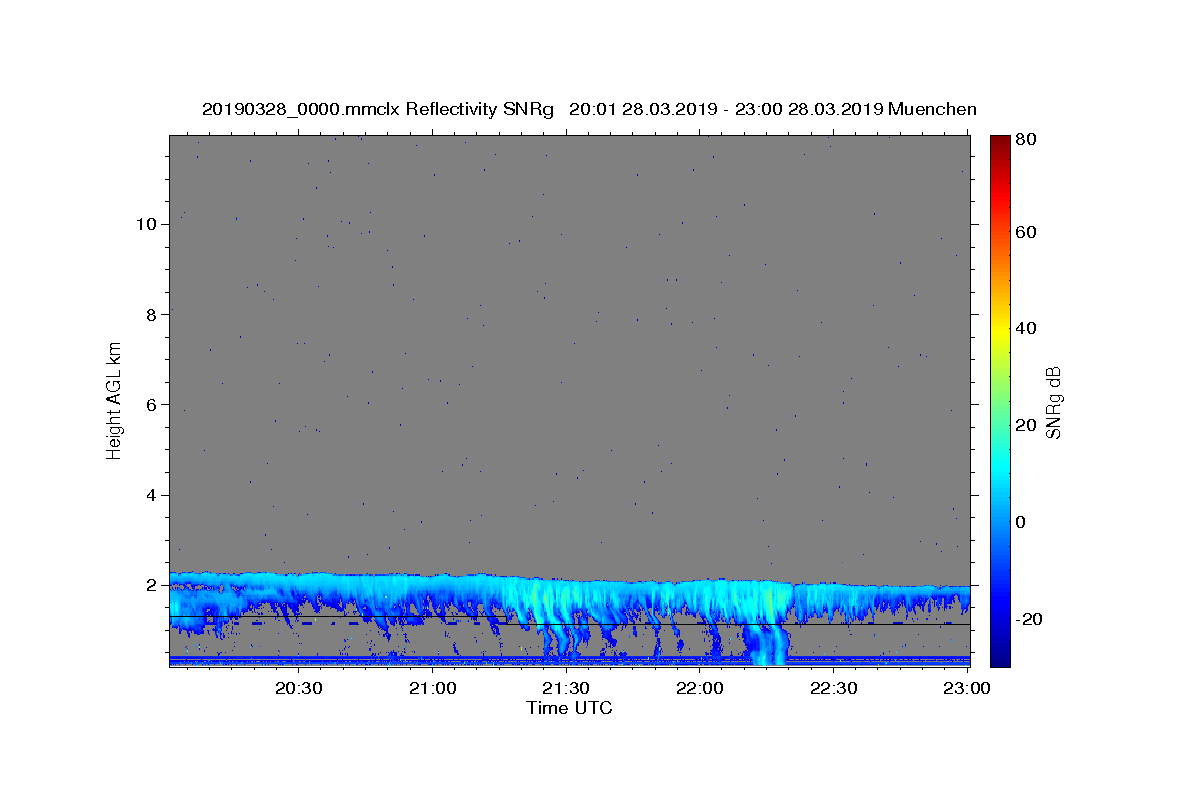Click the colorbar value label 40

[1027, 328]
